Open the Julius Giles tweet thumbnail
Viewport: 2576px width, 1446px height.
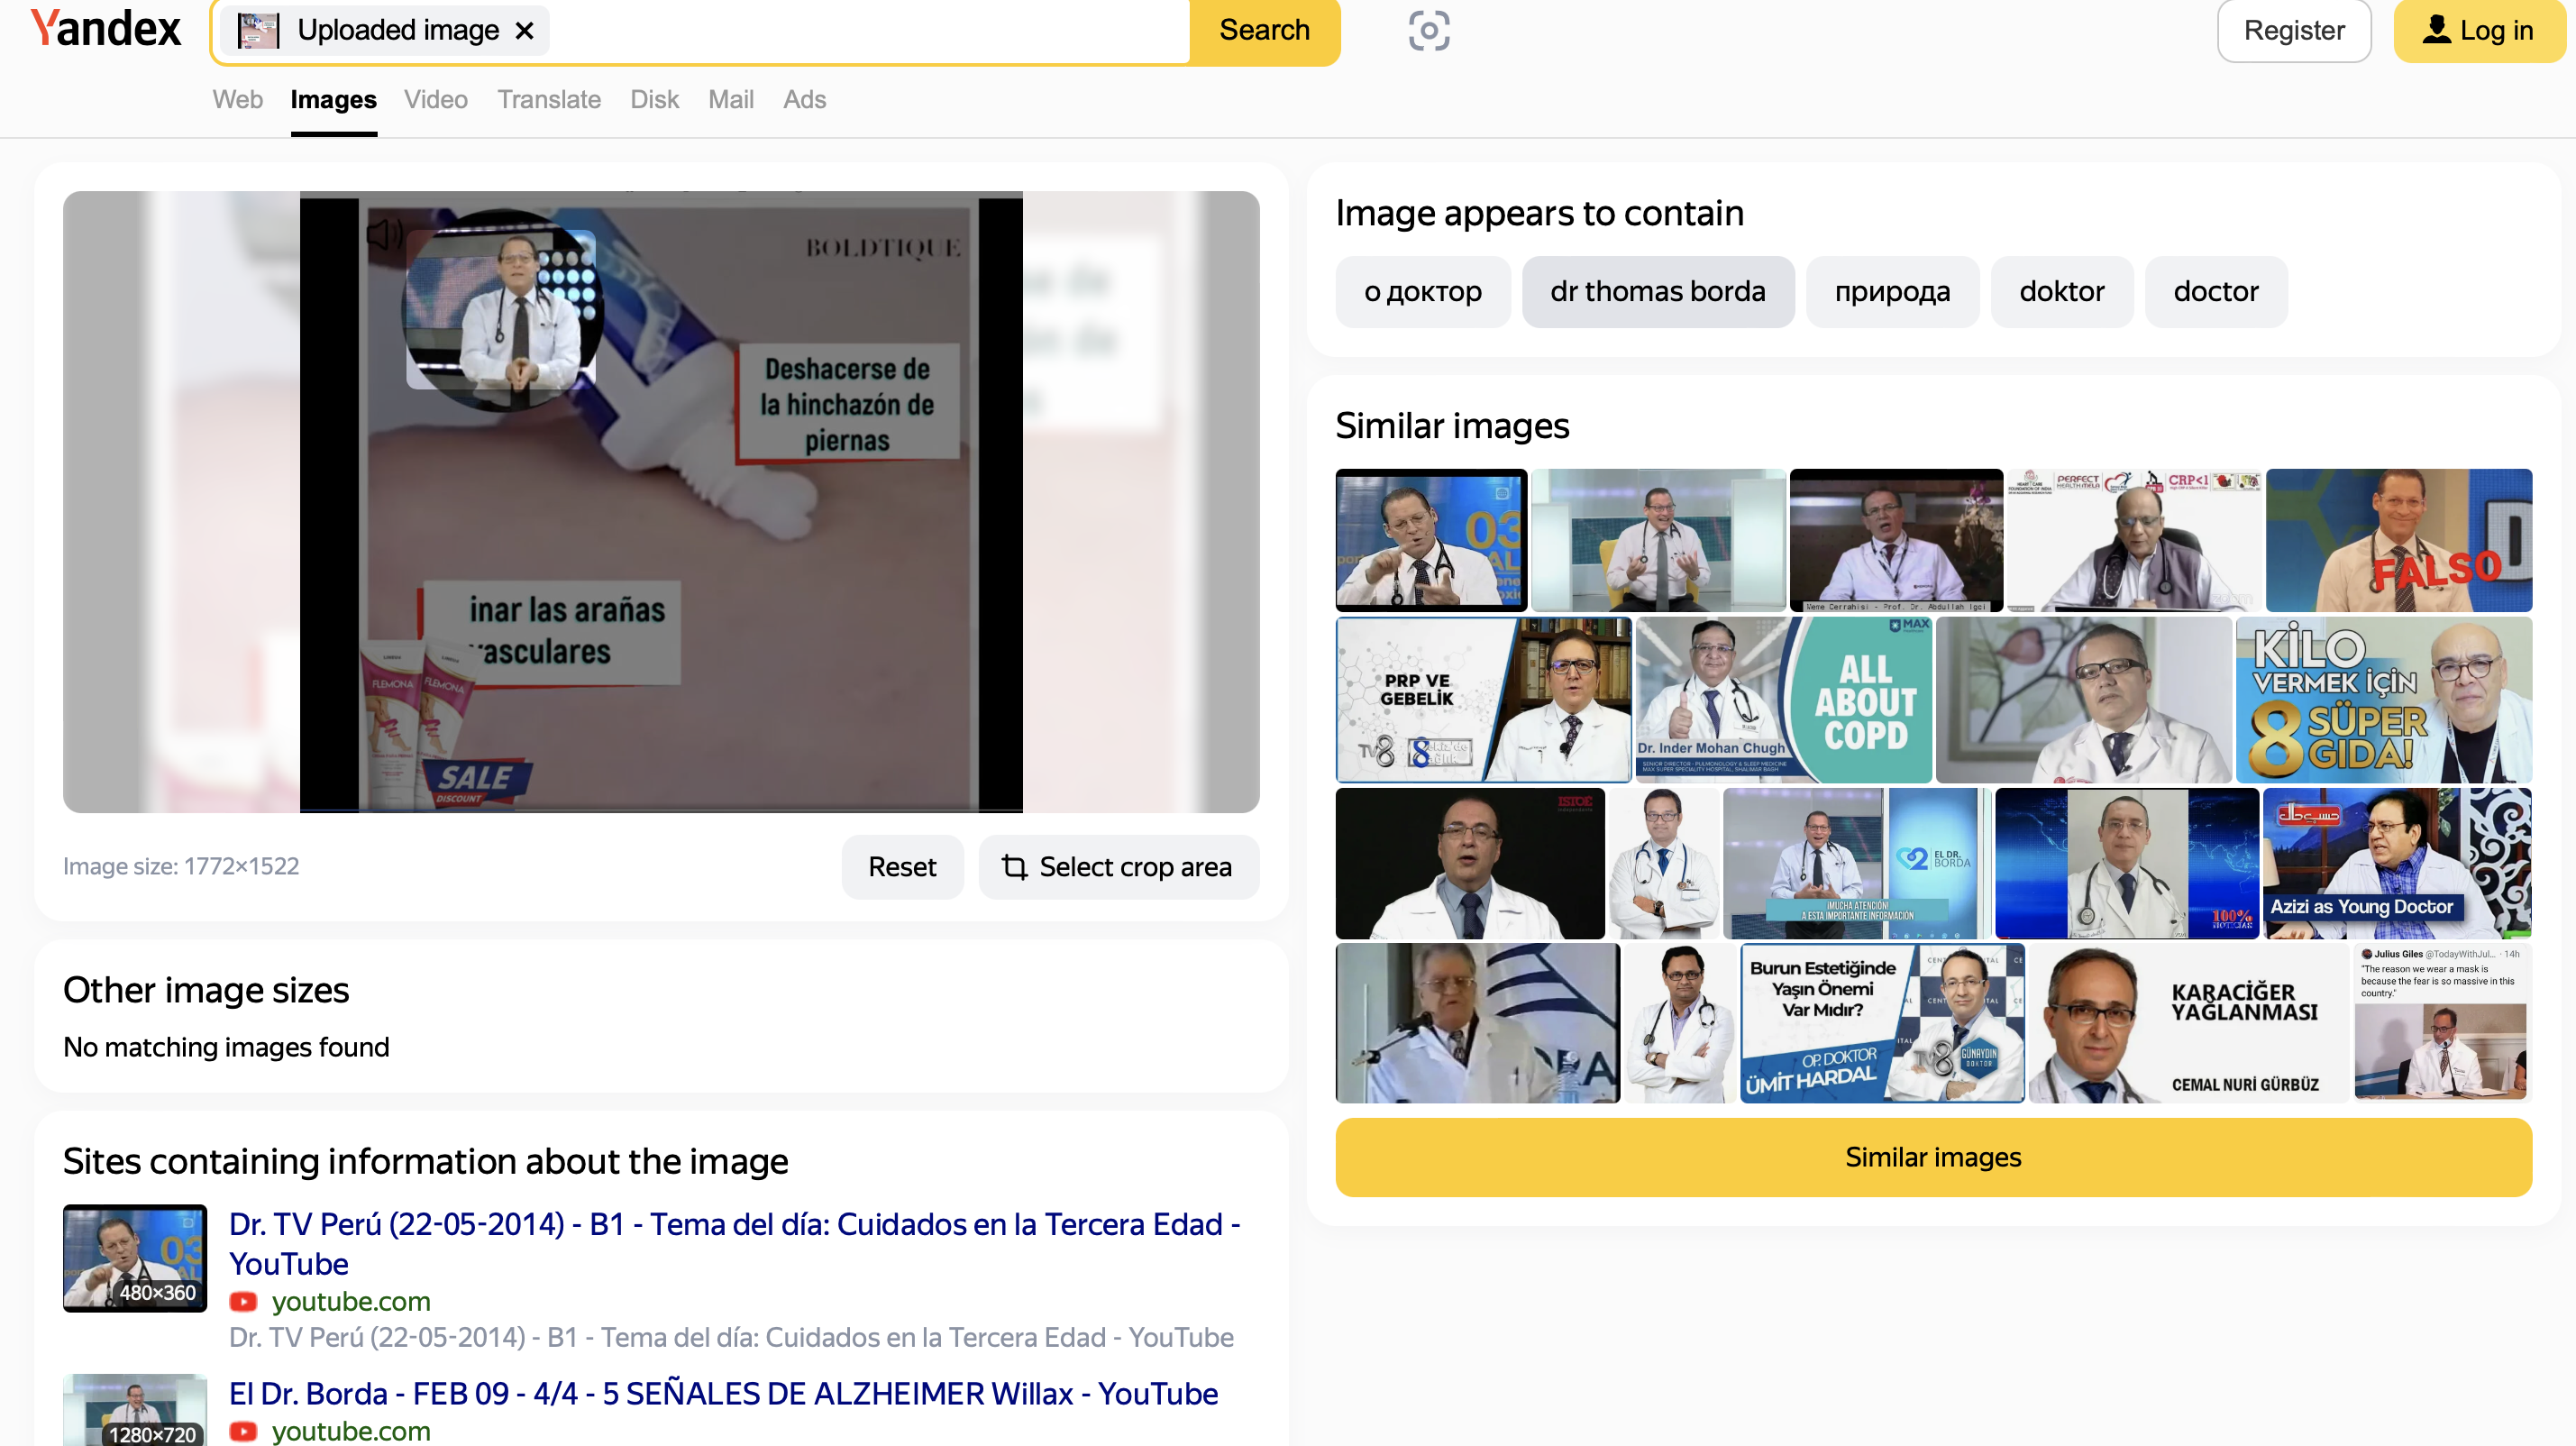(x=2441, y=1022)
